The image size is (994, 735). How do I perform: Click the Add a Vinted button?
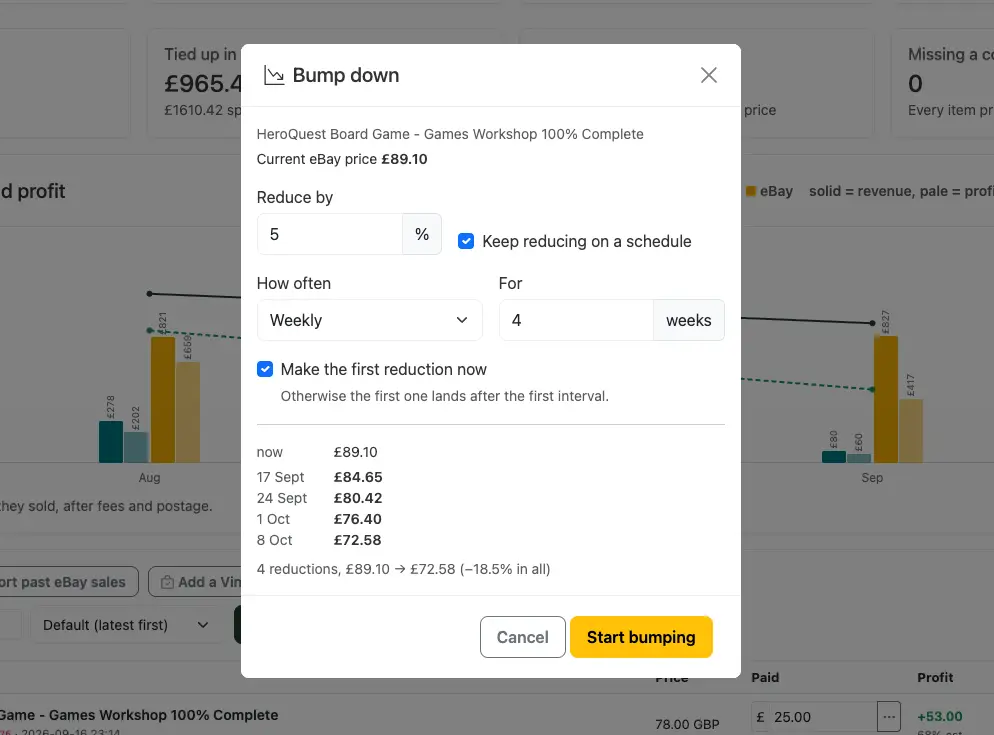[195, 582]
